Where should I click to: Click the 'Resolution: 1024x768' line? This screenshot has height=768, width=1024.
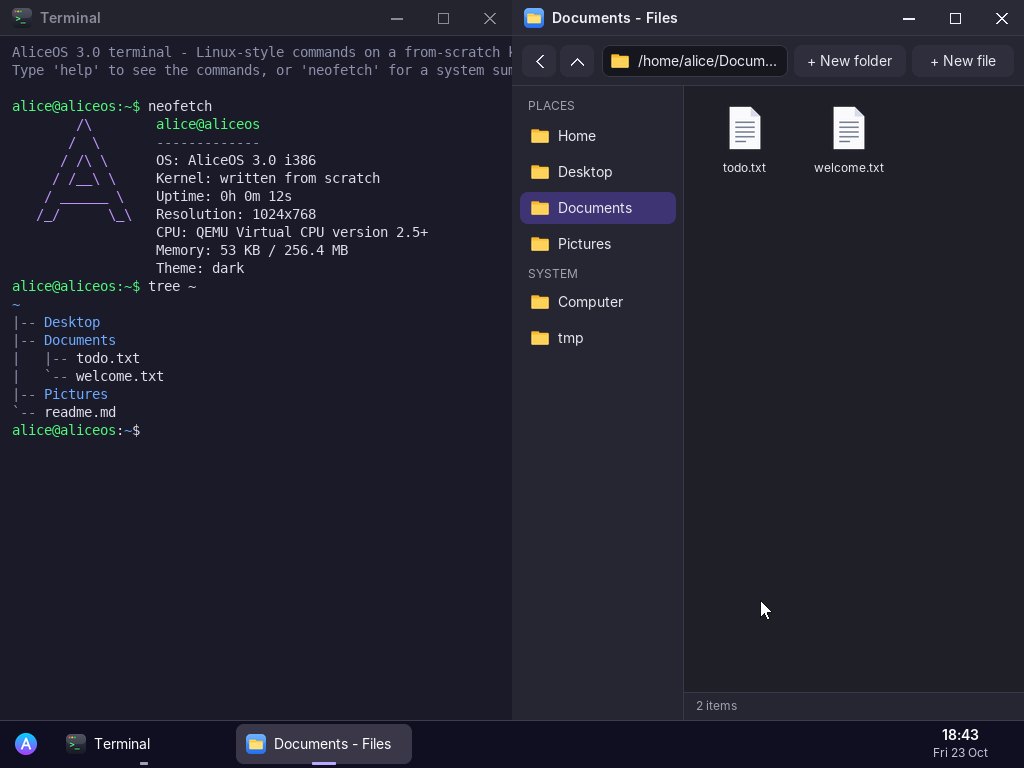tap(236, 214)
